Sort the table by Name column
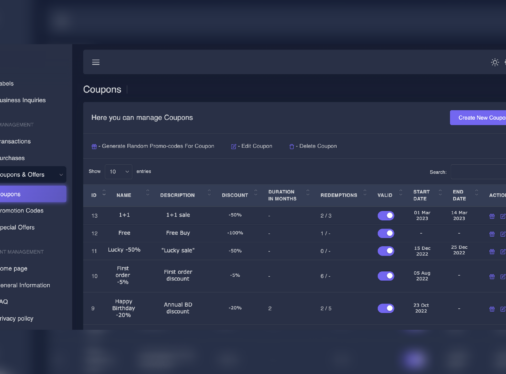Image resolution: width=506 pixels, height=374 pixels. [147, 193]
